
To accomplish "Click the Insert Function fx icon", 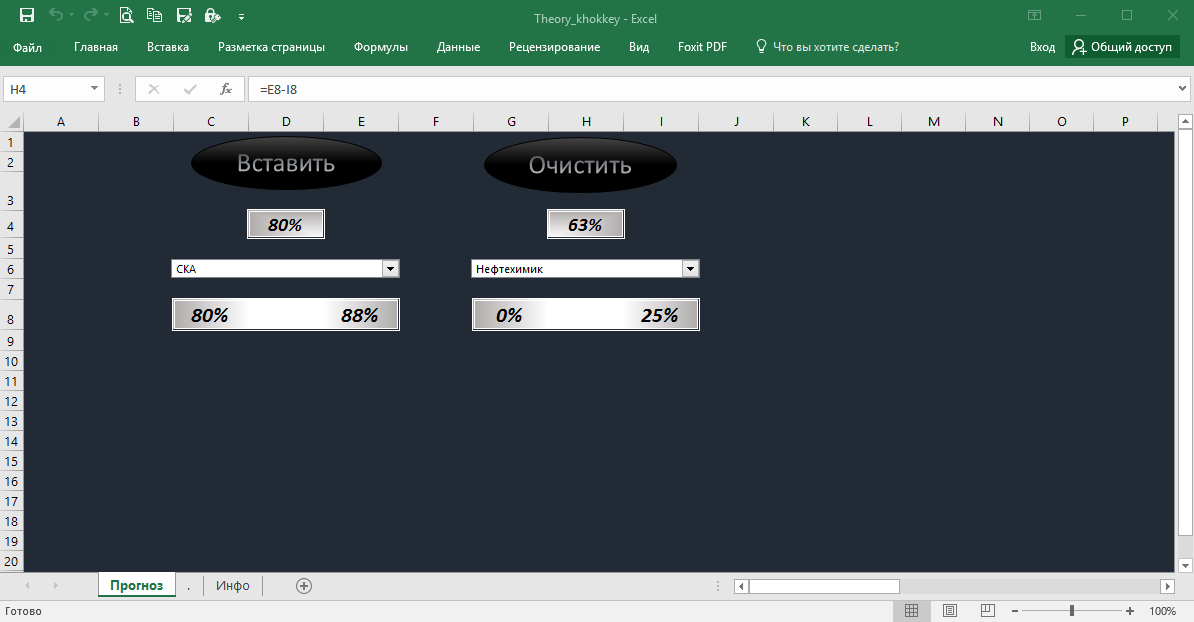I will click(226, 89).
